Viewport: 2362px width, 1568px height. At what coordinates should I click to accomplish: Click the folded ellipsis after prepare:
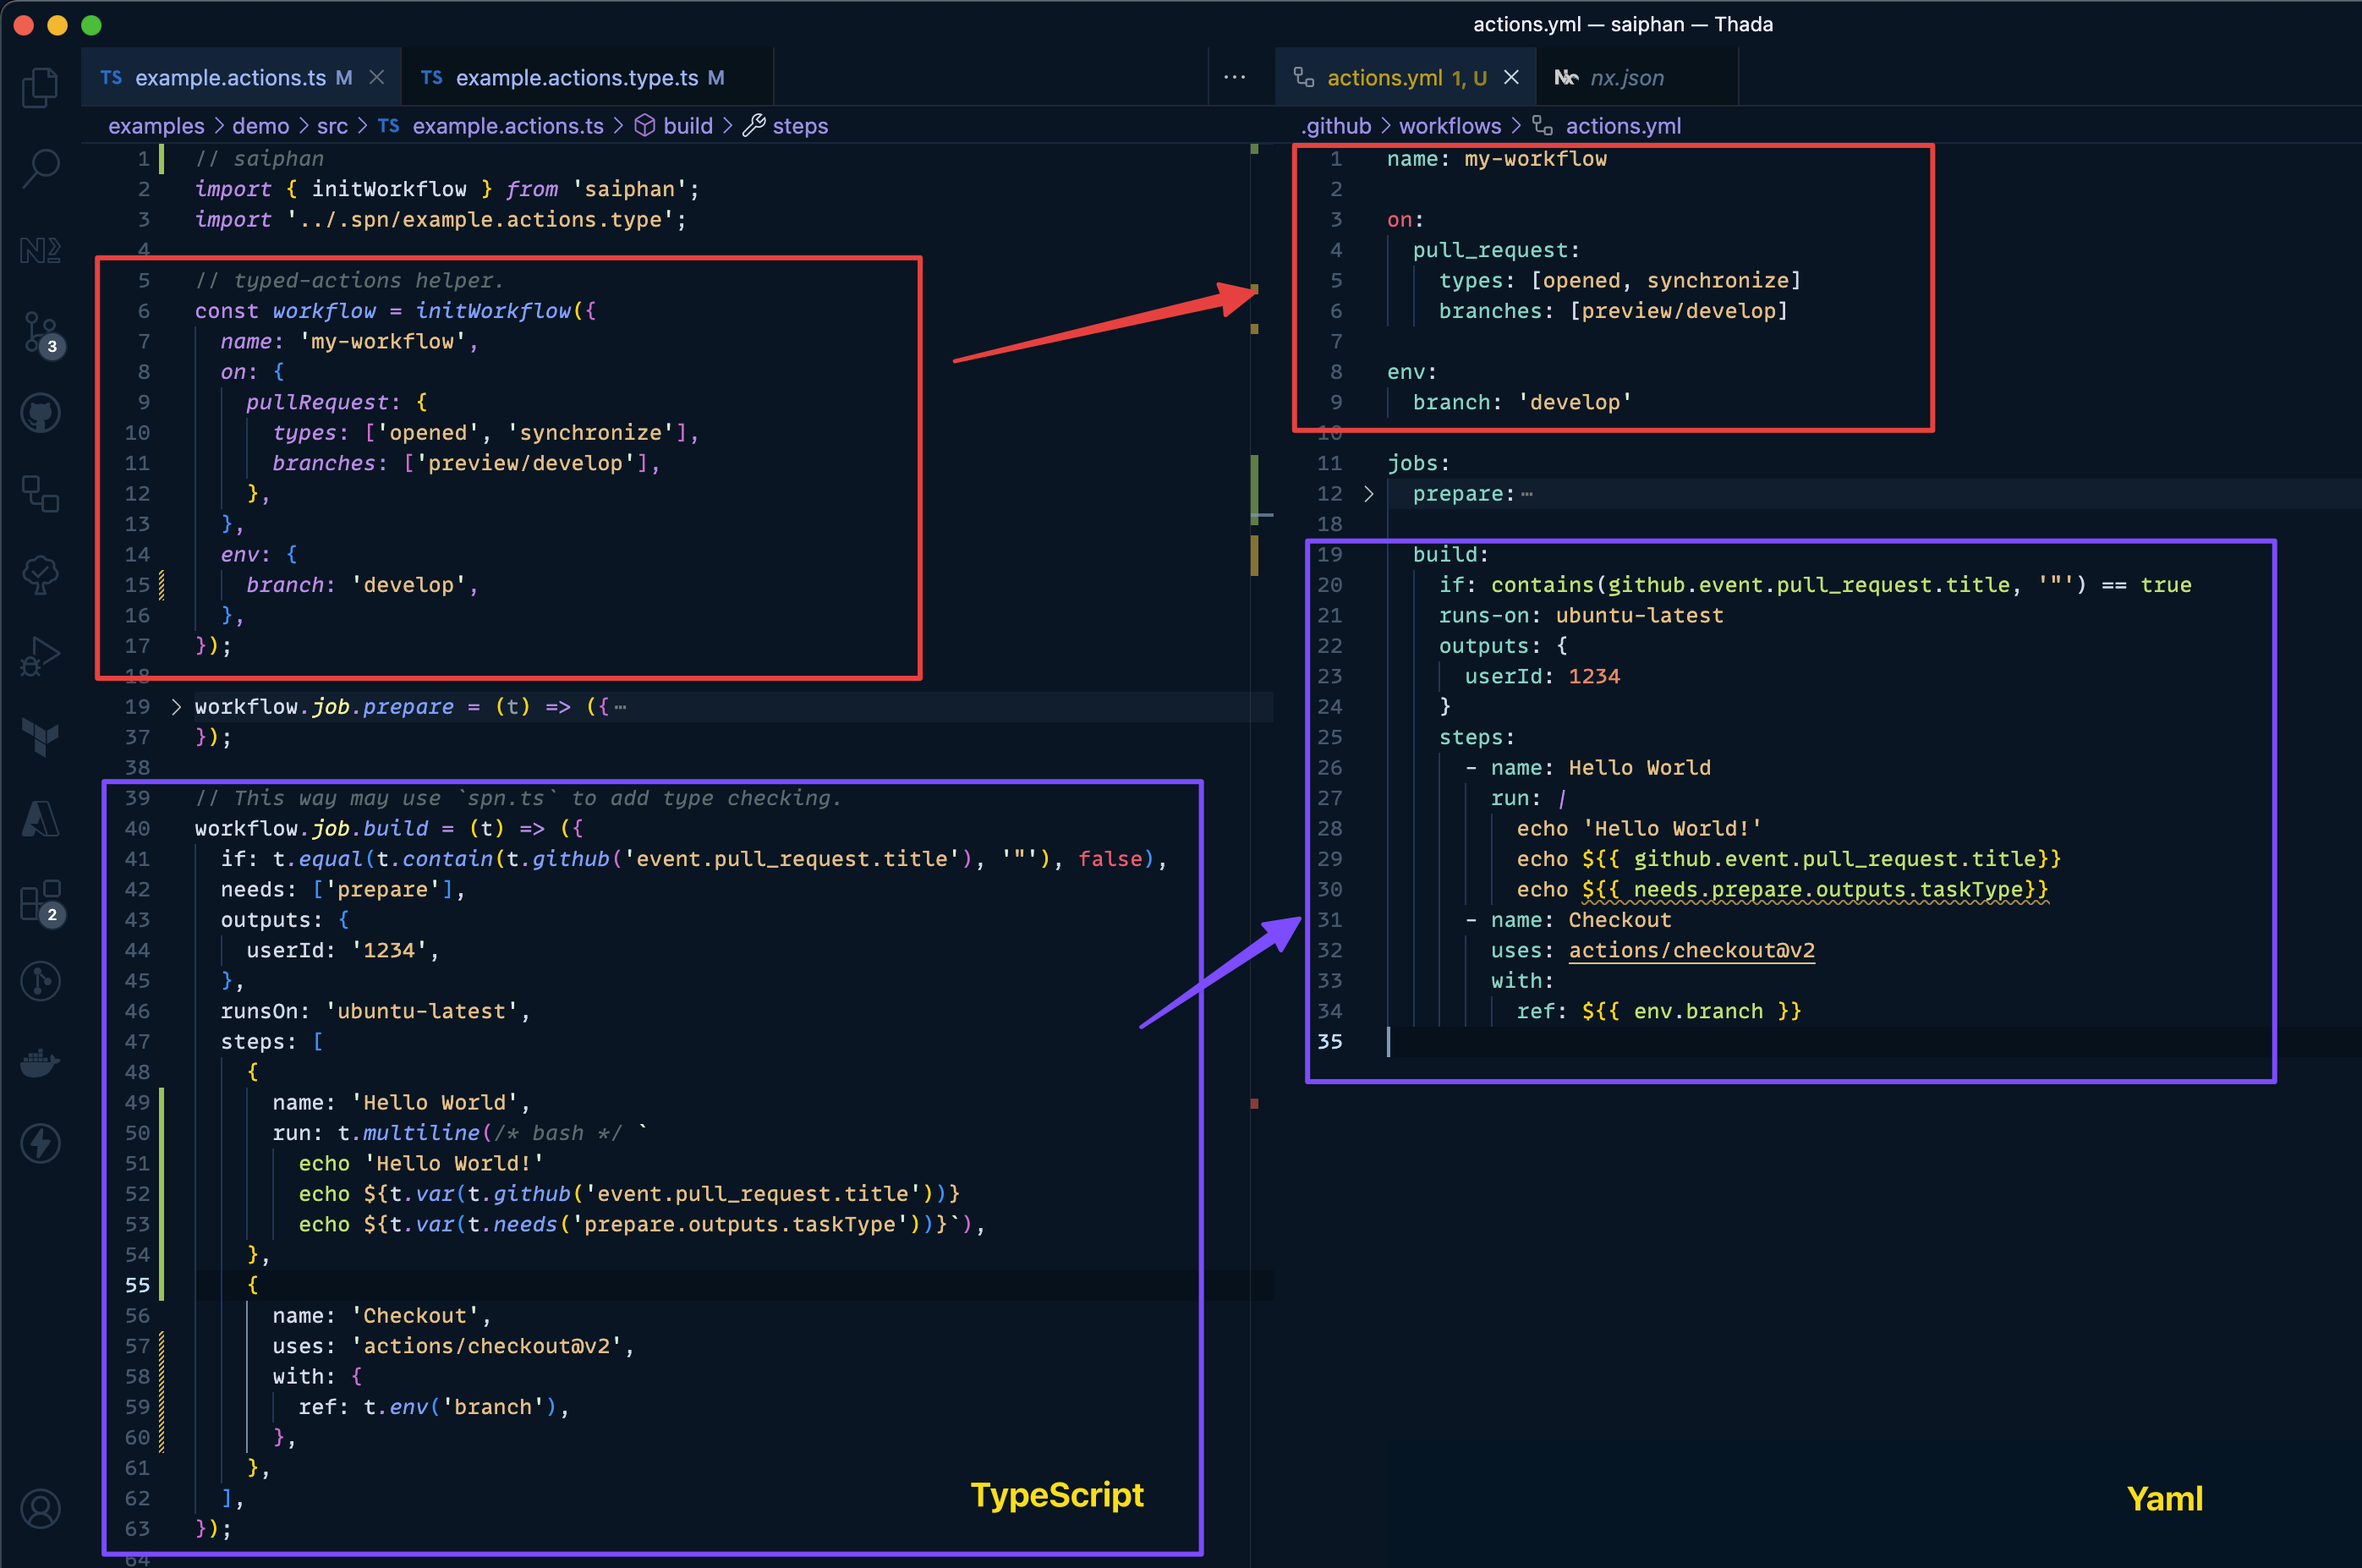[1527, 494]
